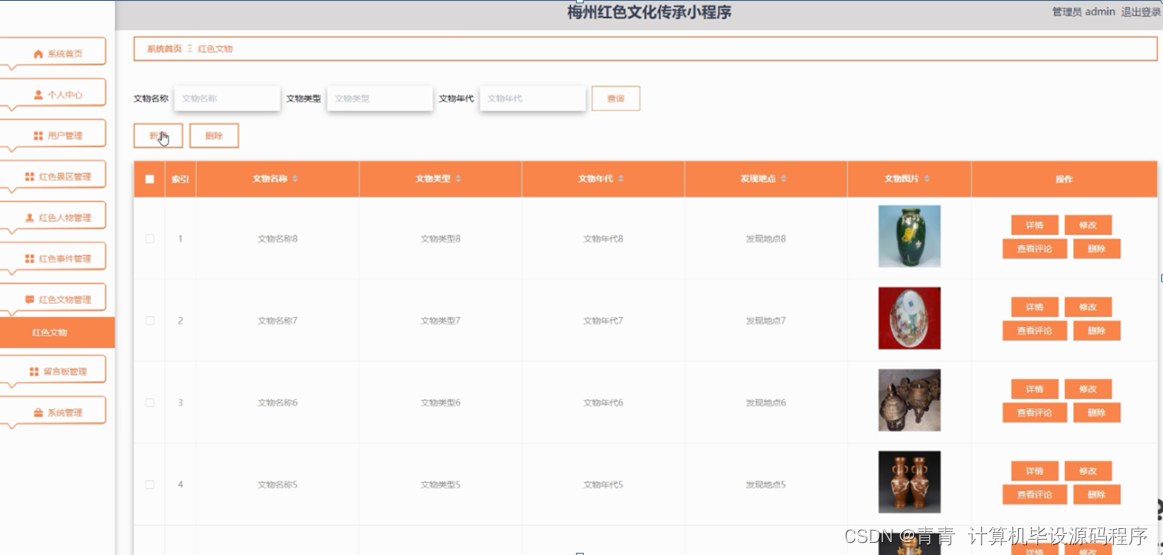Check the box for row 文物名称7
The height and width of the screenshot is (555, 1163).
point(150,321)
